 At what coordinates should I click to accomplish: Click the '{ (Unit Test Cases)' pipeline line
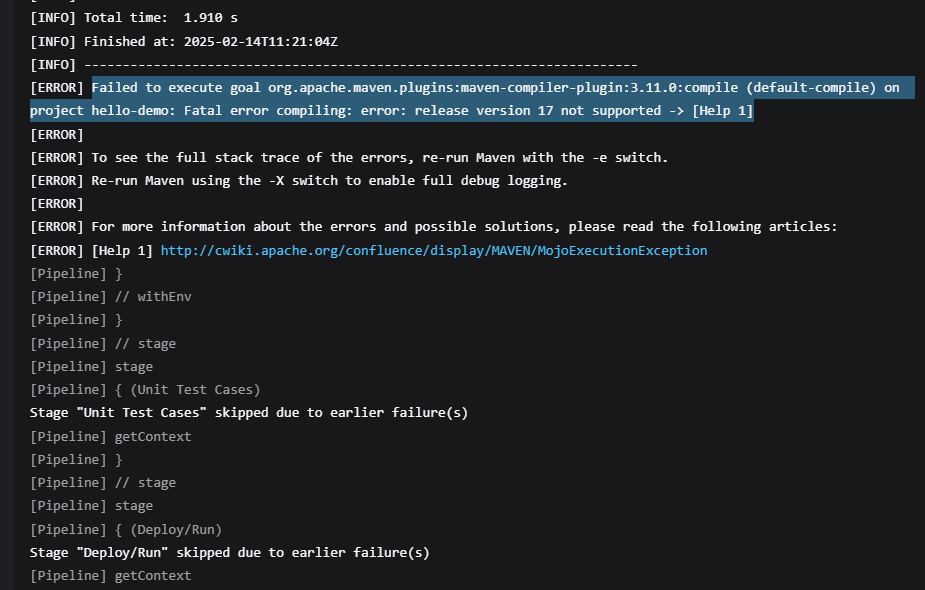click(x=145, y=389)
